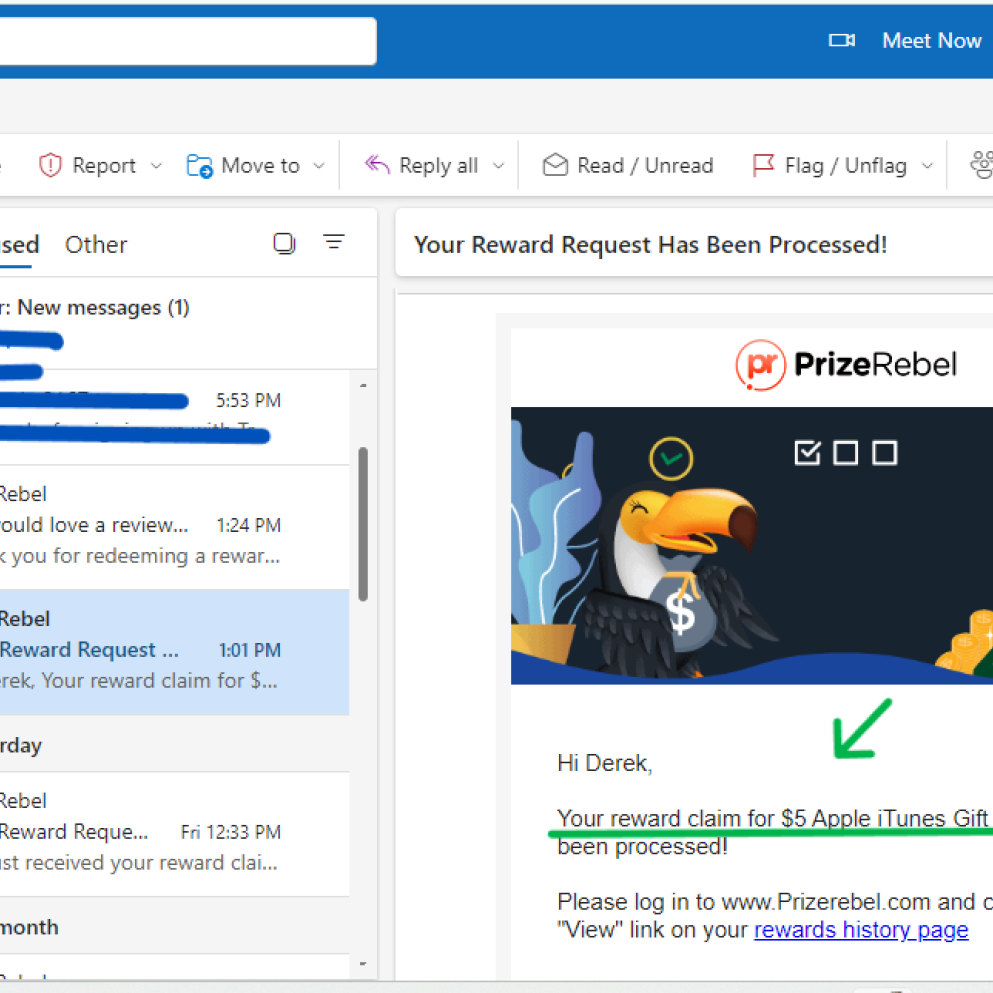Click the Flag / Unflag flag icon
Screen dimensions: 993x993
tap(764, 166)
